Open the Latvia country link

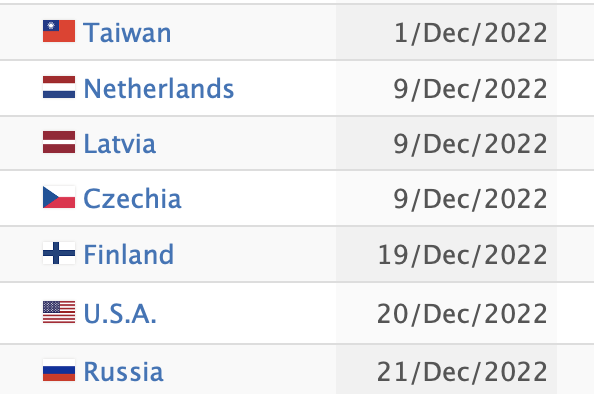120,144
